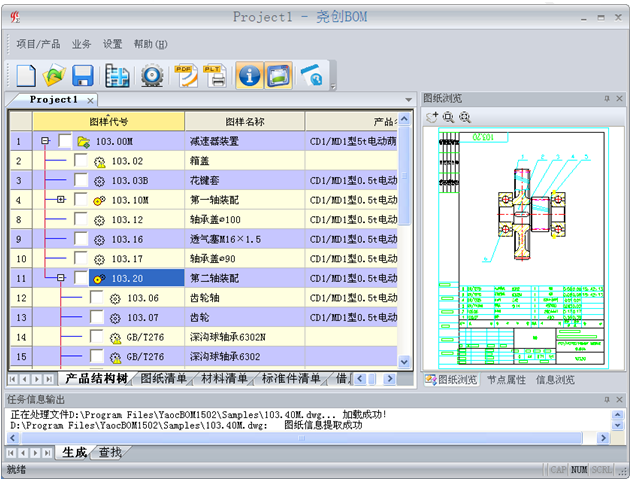This screenshot has height=479, width=630.
Task: Toggle the drawing preview picture icon
Action: 278,75
